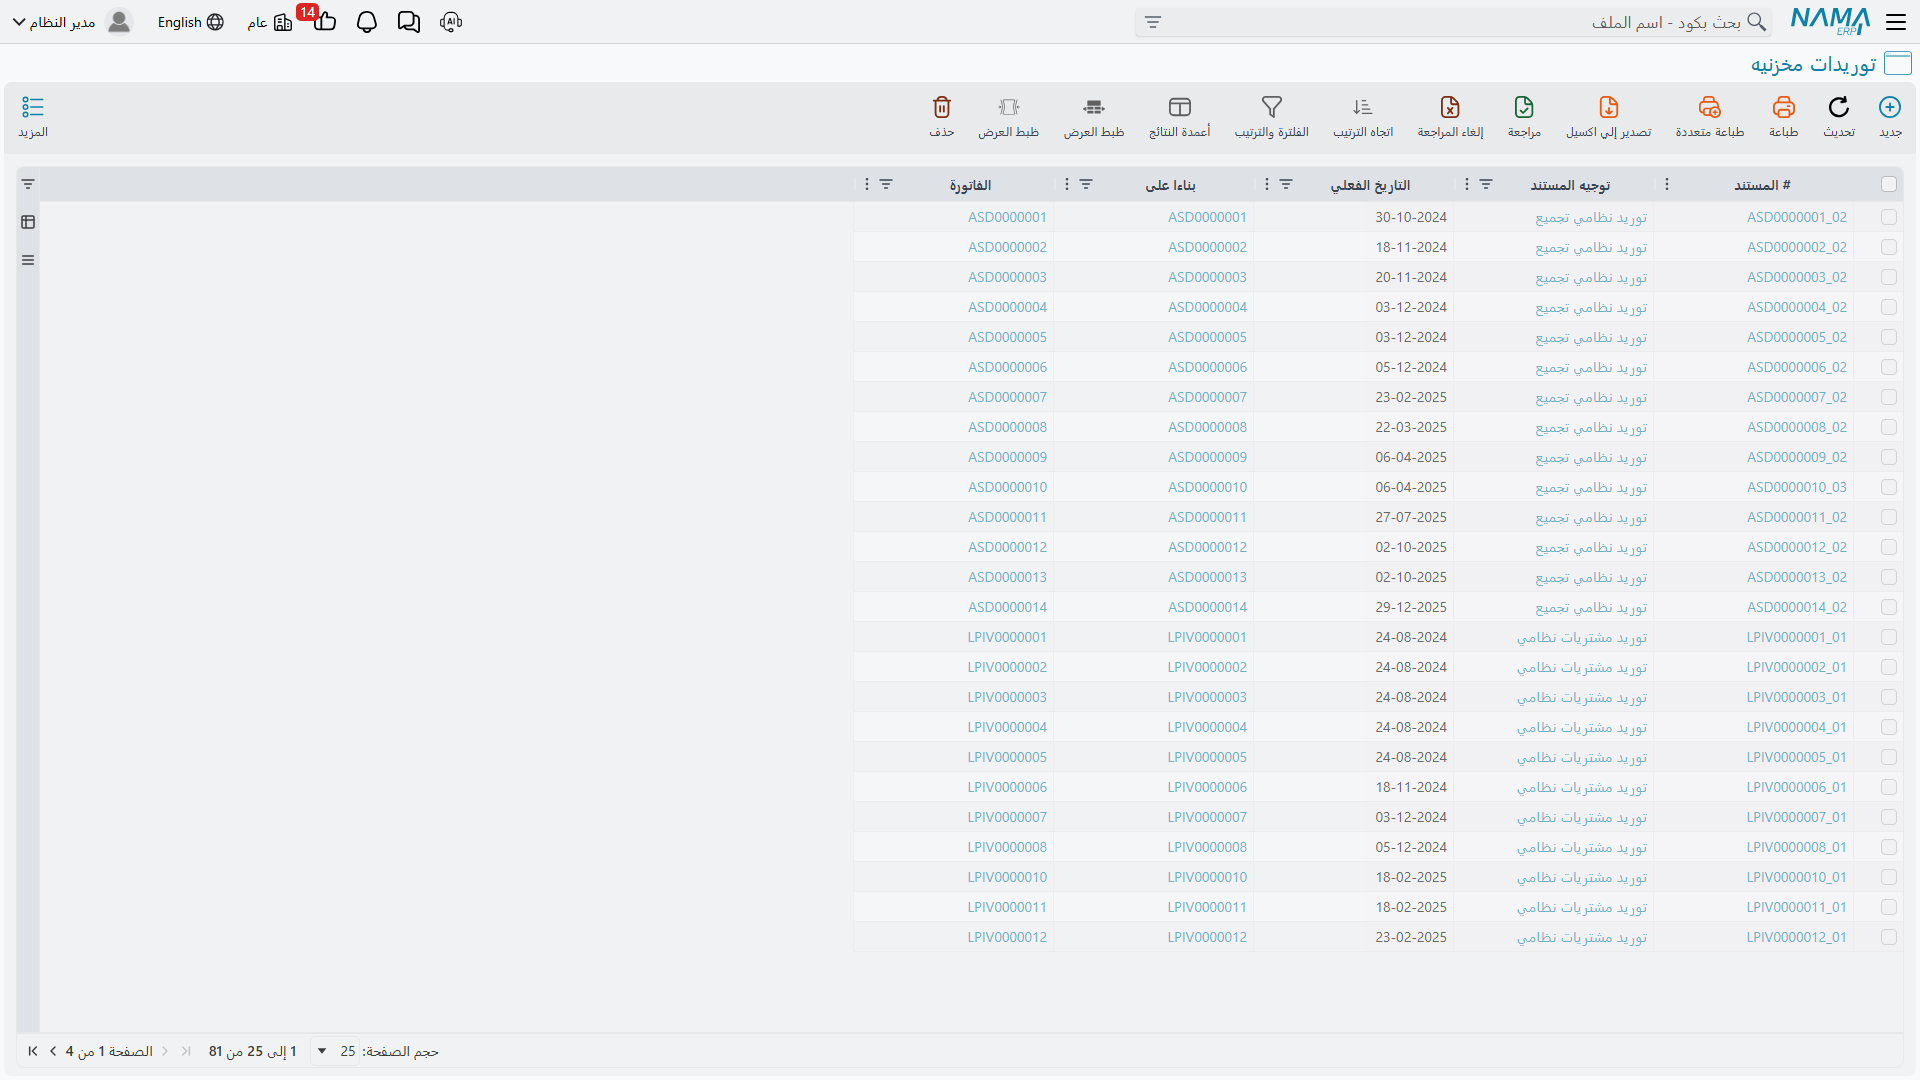Open the hamburger main menu
The height and width of the screenshot is (1080, 1920).
tap(1896, 22)
